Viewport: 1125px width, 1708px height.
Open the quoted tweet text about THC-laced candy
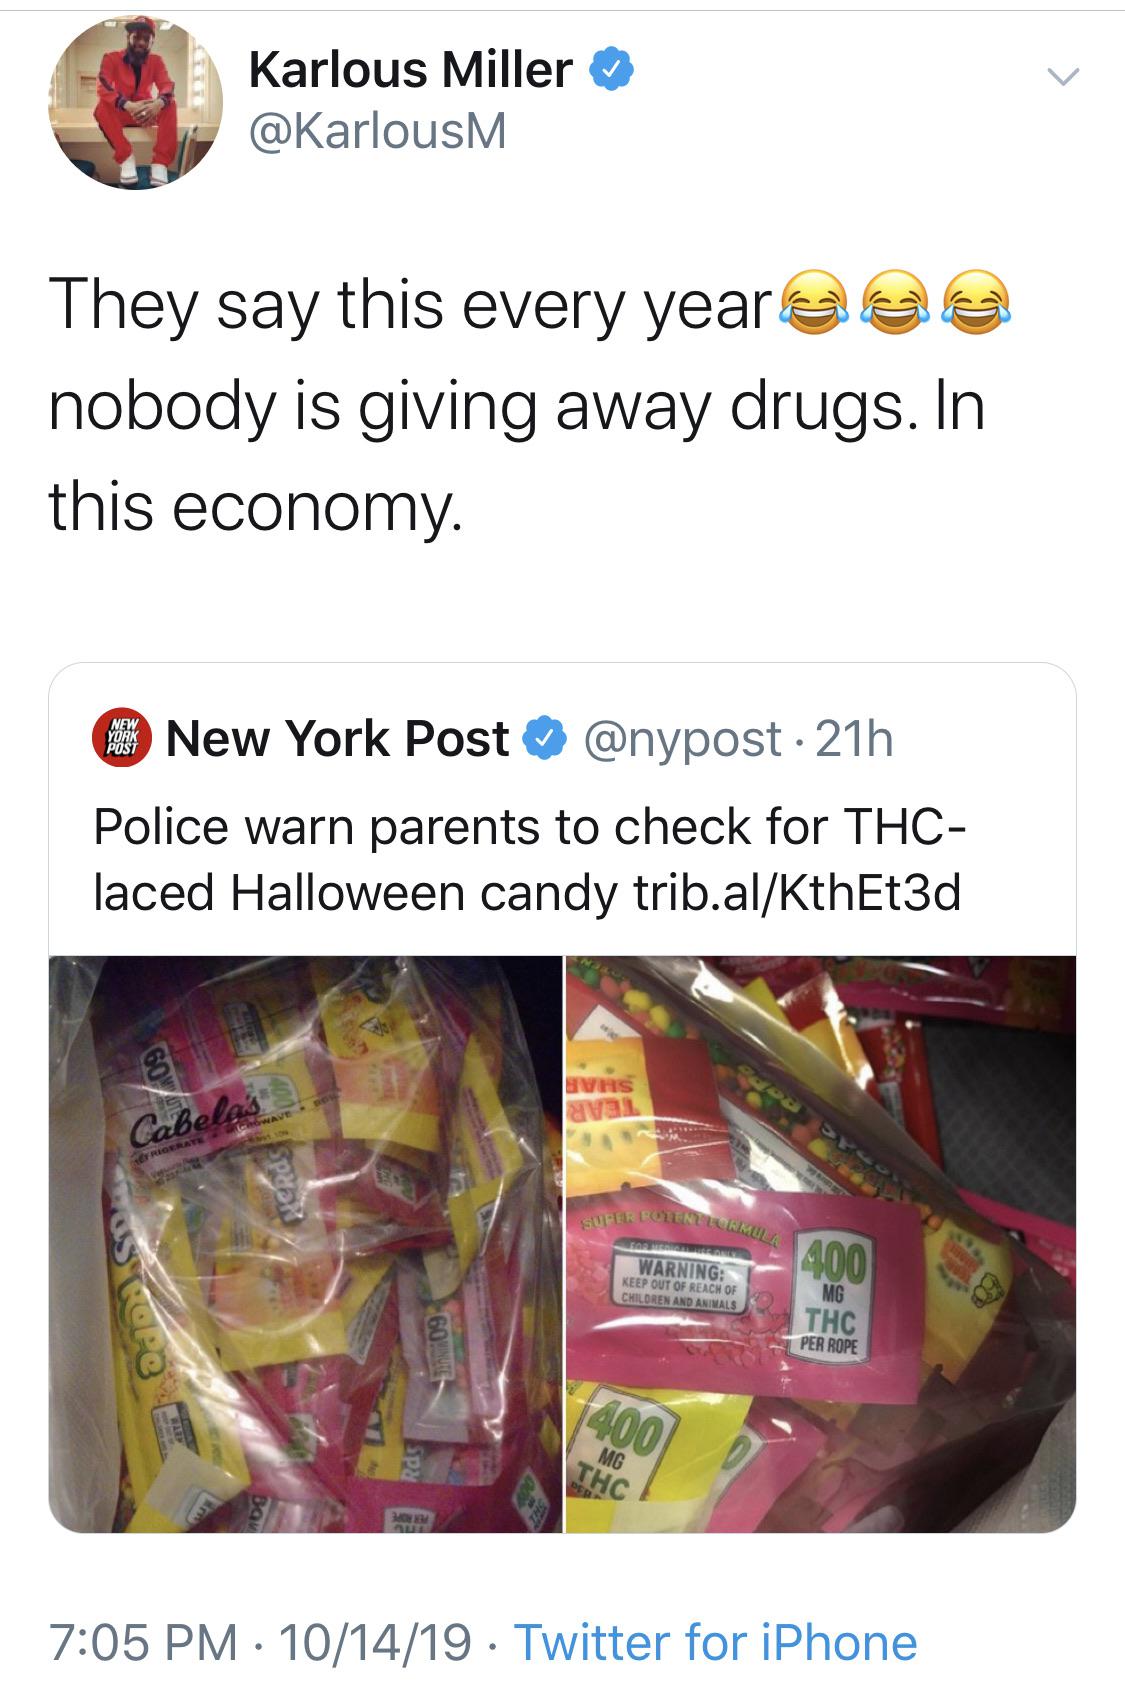tap(530, 859)
